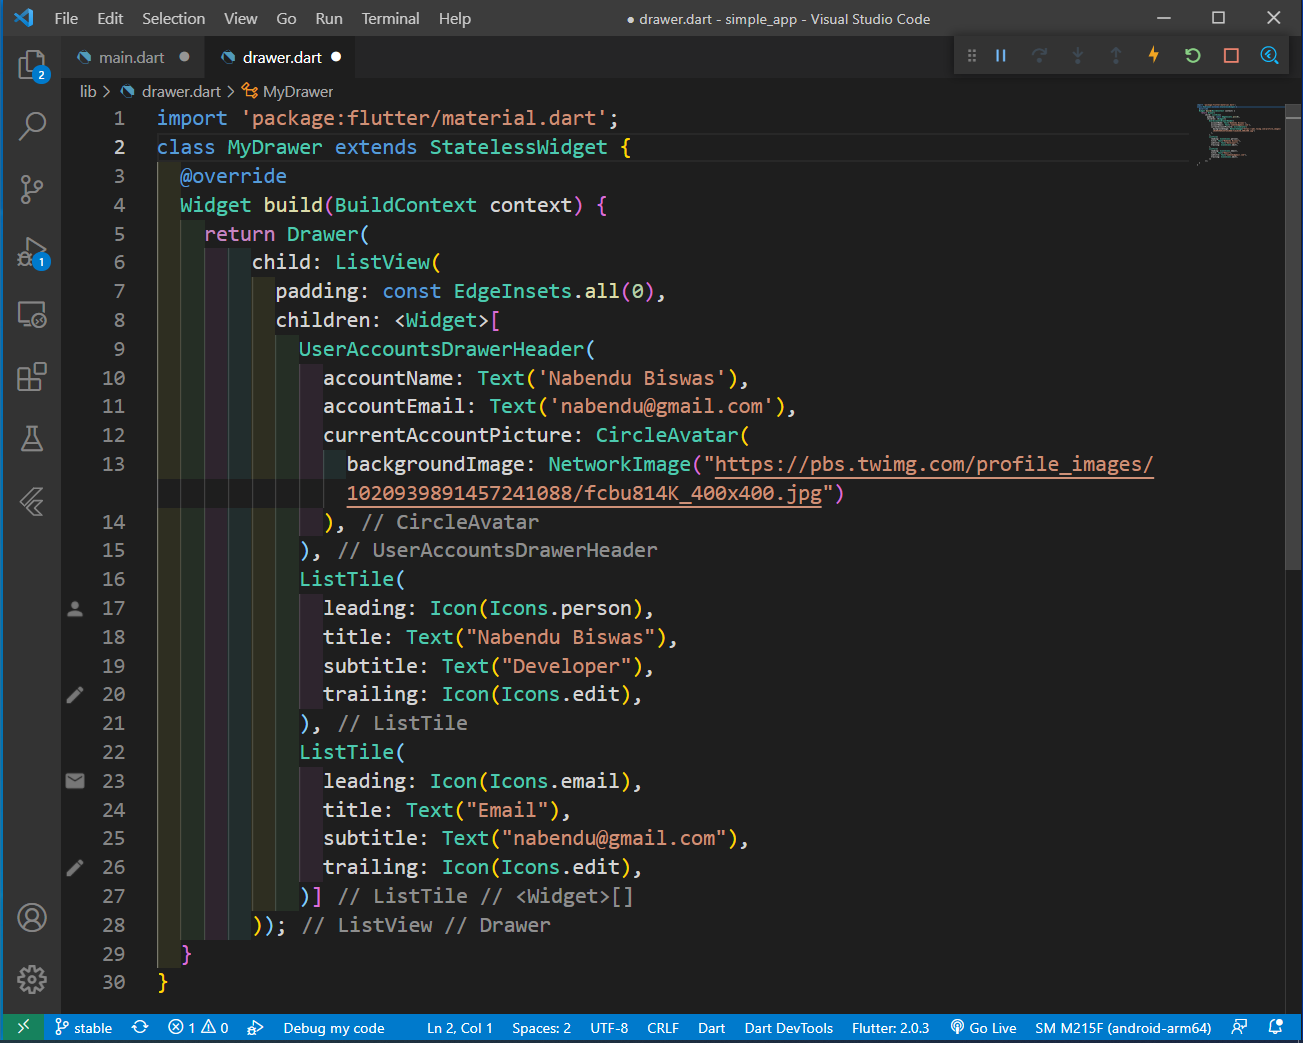This screenshot has height=1043, width=1303.
Task: Start Go Live server
Action: [983, 1028]
